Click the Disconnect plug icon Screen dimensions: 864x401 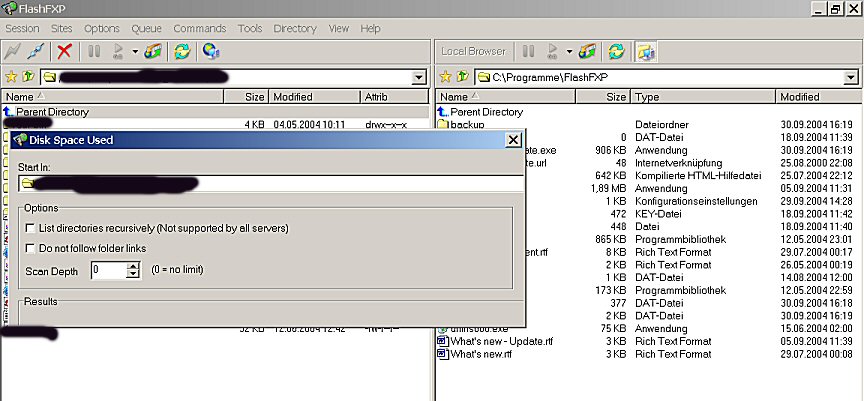[37, 51]
